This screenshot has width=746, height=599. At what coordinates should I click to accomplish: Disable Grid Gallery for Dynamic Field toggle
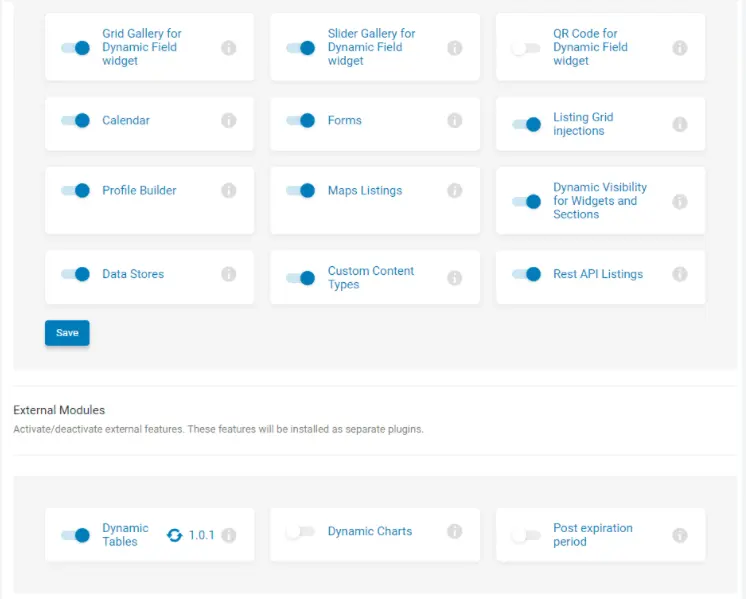pyautogui.click(x=75, y=48)
